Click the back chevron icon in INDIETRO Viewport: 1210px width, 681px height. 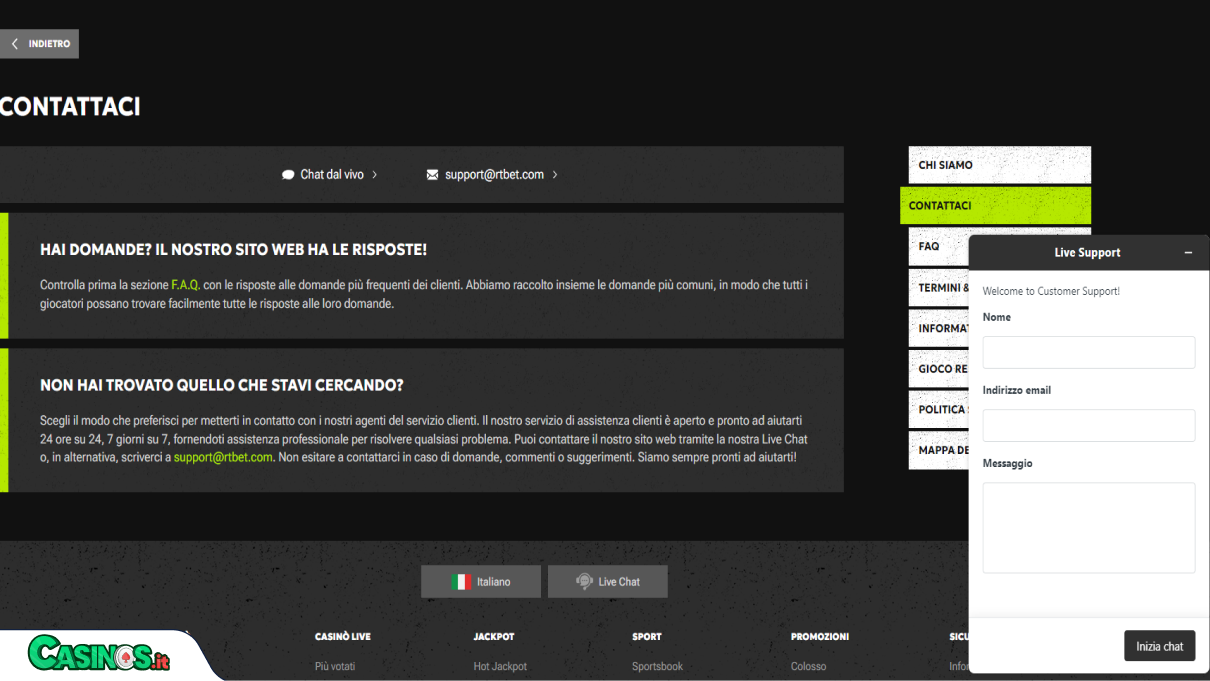tap(15, 44)
